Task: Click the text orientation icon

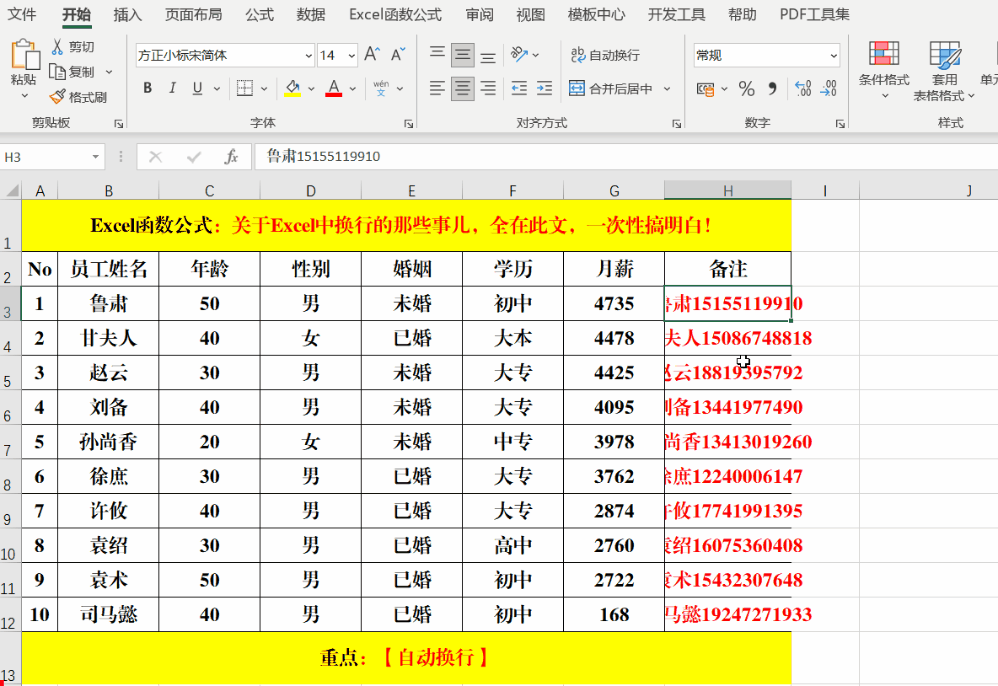Action: tap(519, 55)
